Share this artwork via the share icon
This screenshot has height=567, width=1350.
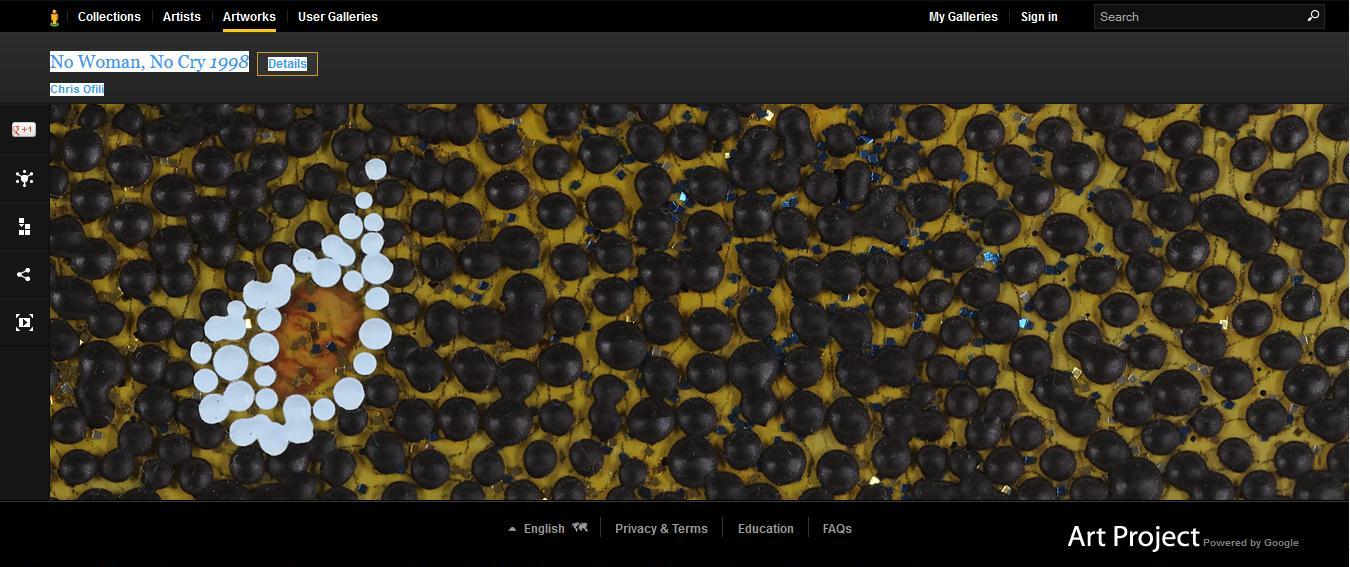point(24,275)
